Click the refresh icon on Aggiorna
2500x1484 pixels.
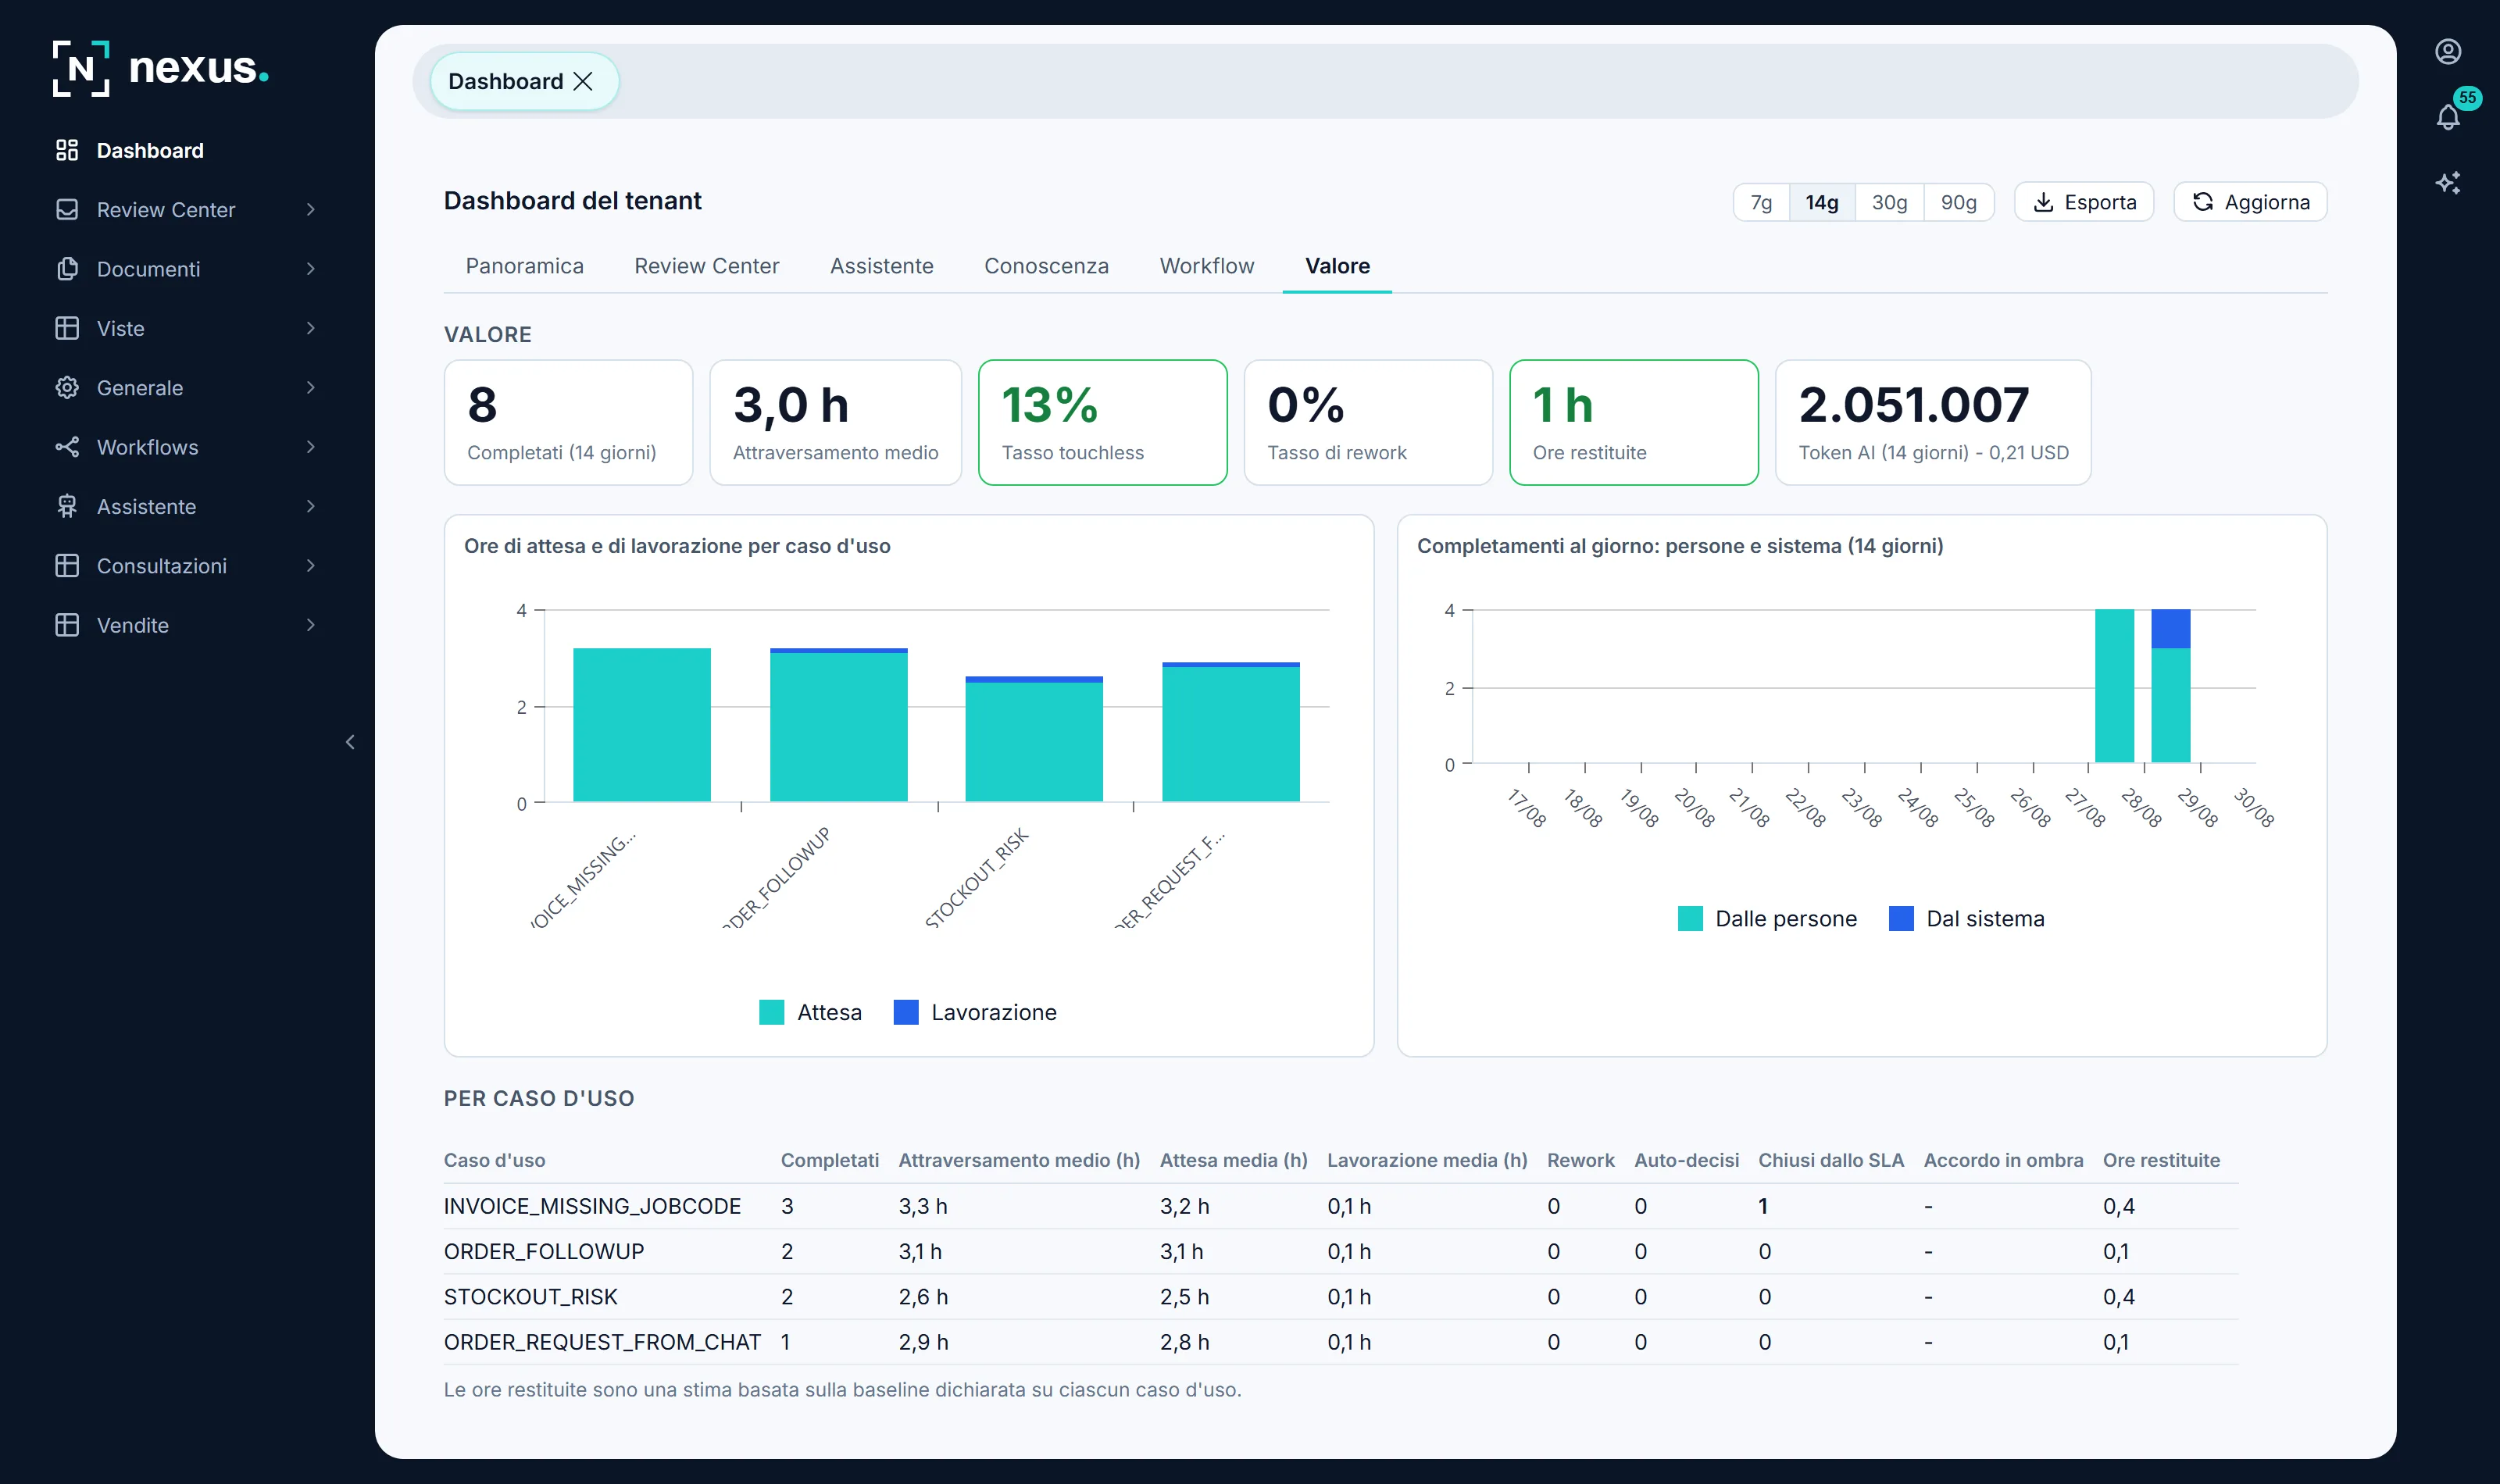click(x=2203, y=202)
